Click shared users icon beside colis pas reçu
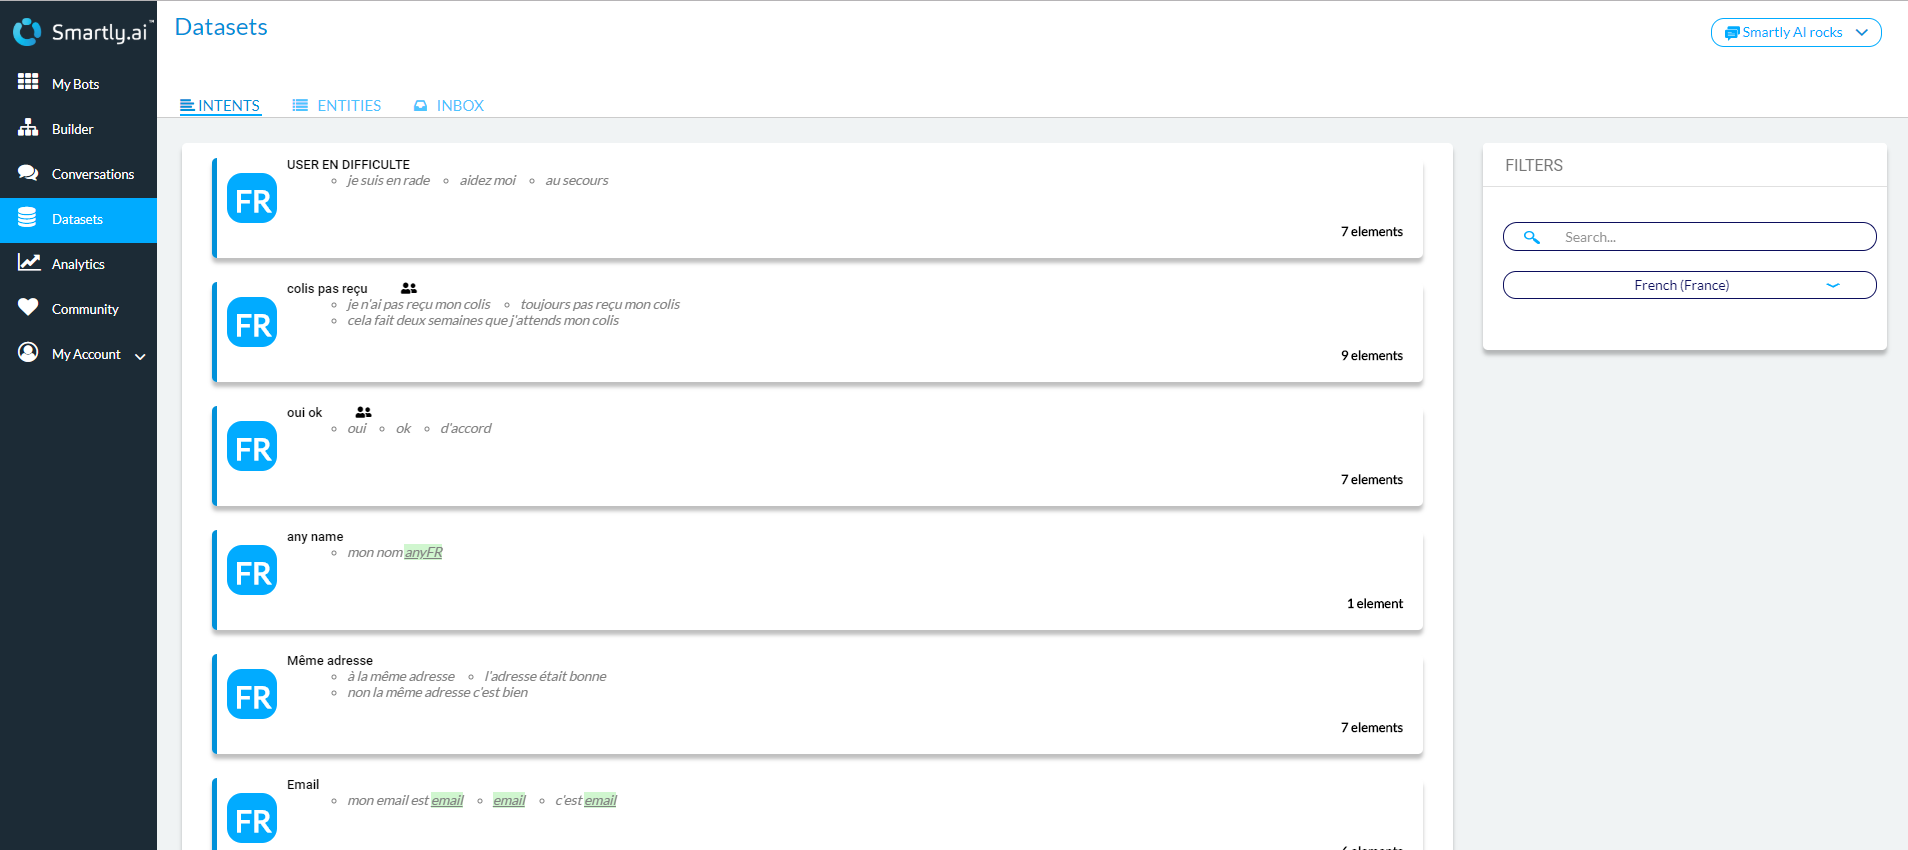1908x850 pixels. [x=409, y=288]
